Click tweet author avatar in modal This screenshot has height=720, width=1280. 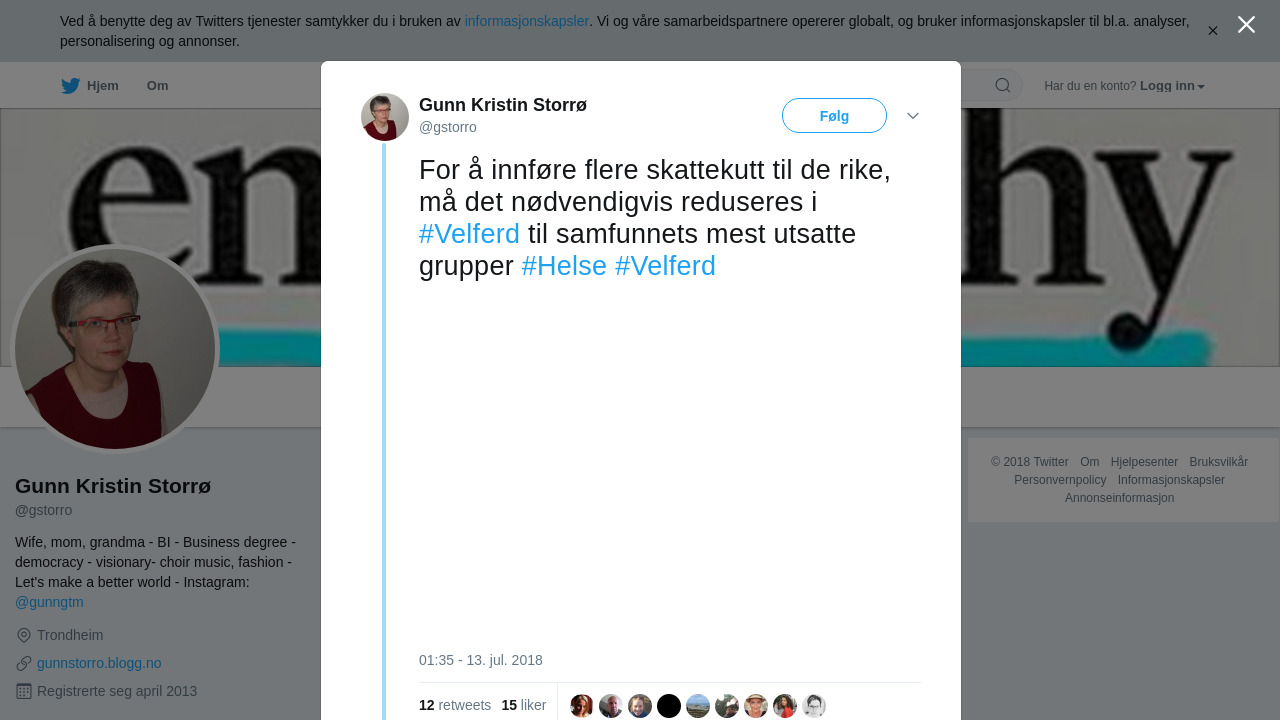click(385, 117)
